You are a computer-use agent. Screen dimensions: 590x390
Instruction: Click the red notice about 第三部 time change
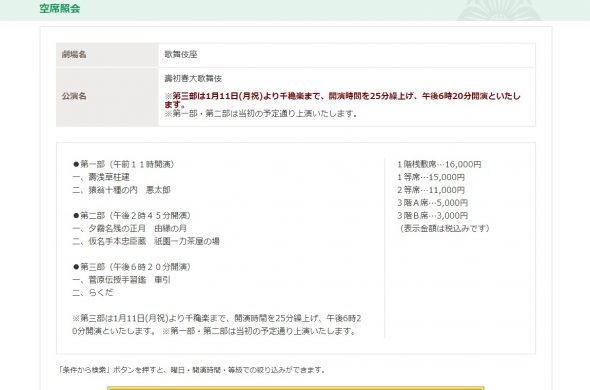click(x=342, y=100)
